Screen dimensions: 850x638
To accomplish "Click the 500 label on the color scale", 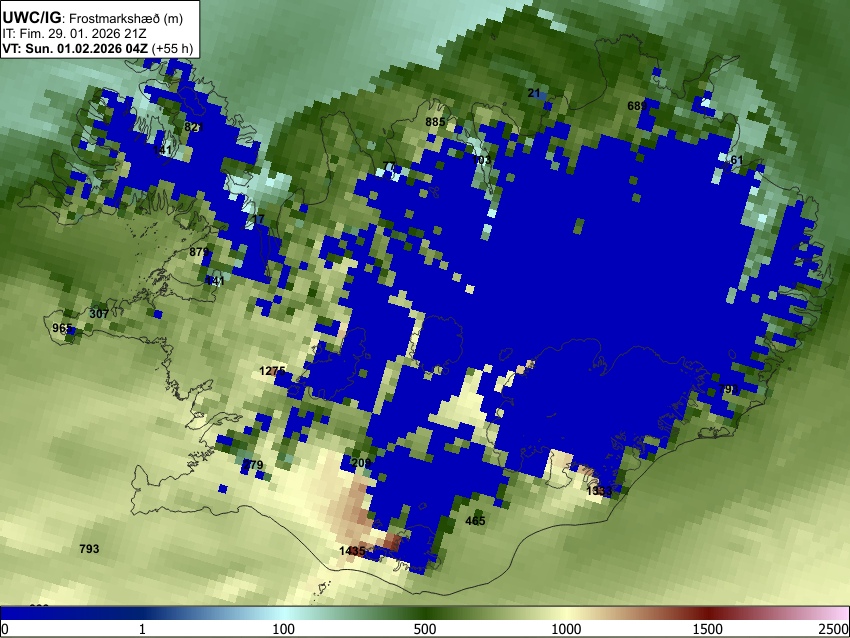I will (424, 629).
